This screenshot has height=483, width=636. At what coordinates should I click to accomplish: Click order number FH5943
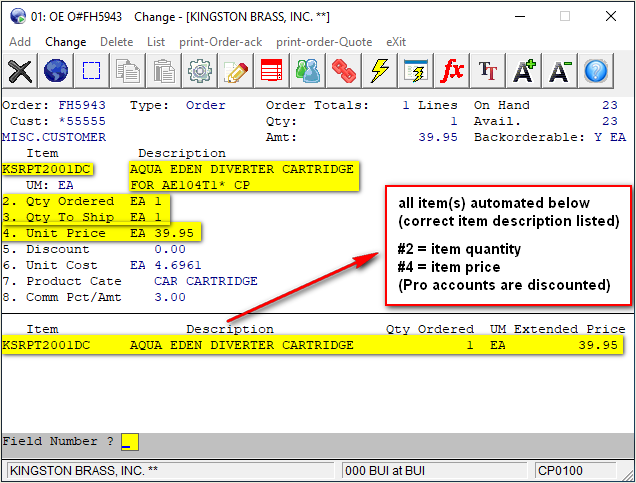point(82,105)
